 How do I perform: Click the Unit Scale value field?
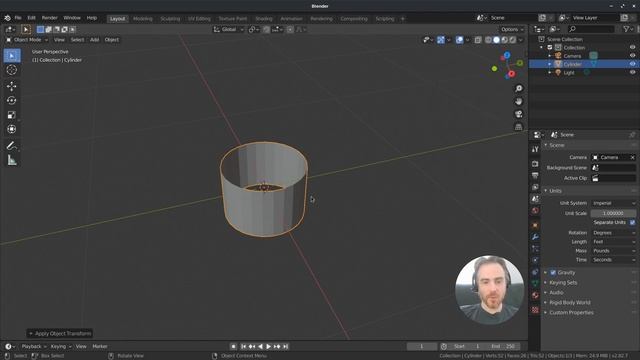point(613,213)
